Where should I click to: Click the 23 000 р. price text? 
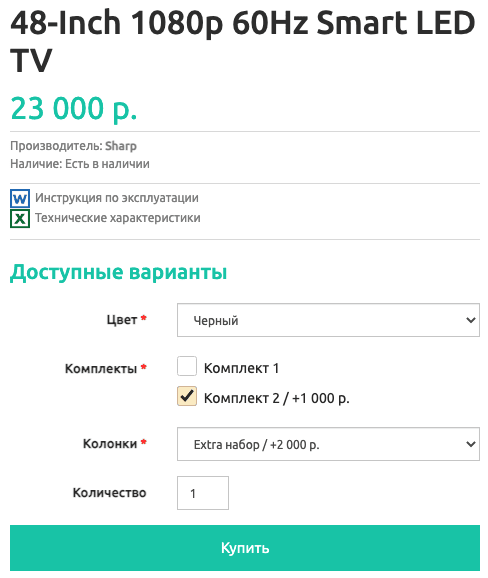[74, 108]
